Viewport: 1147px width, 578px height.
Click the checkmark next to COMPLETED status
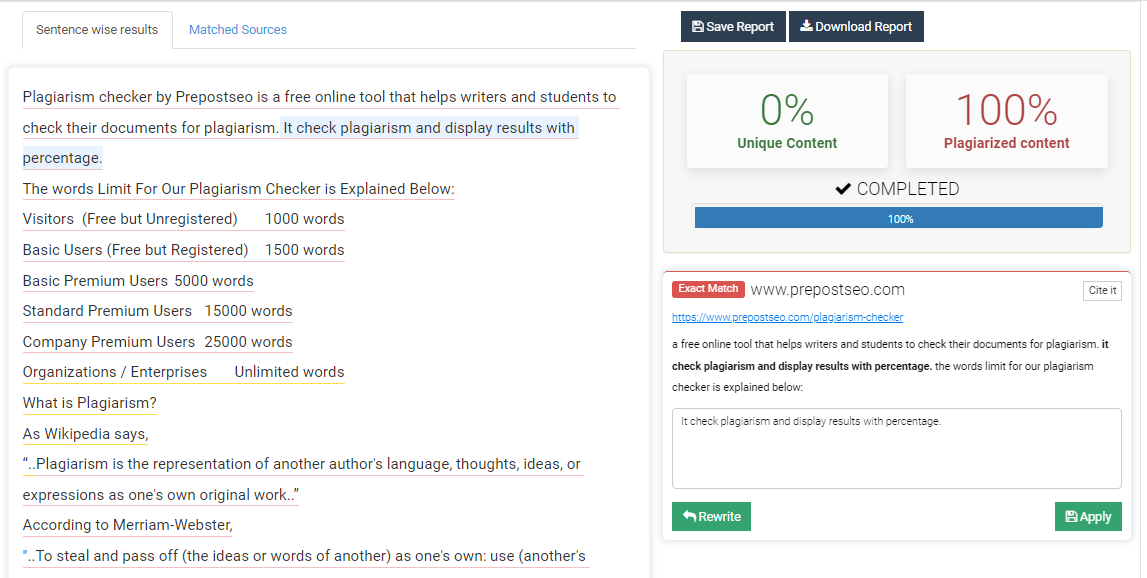tap(843, 188)
